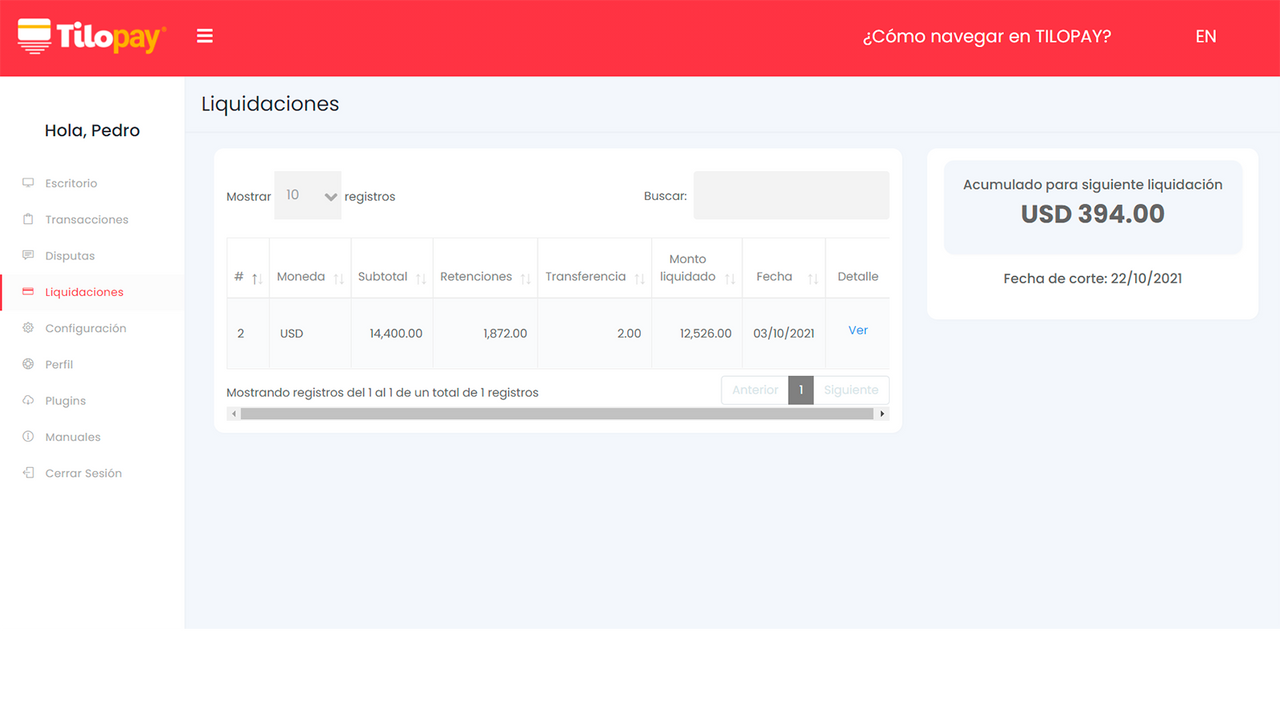Open the ¿Cómo navegar en TILOPAY? link
The height and width of the screenshot is (720, 1280).
[x=987, y=36]
